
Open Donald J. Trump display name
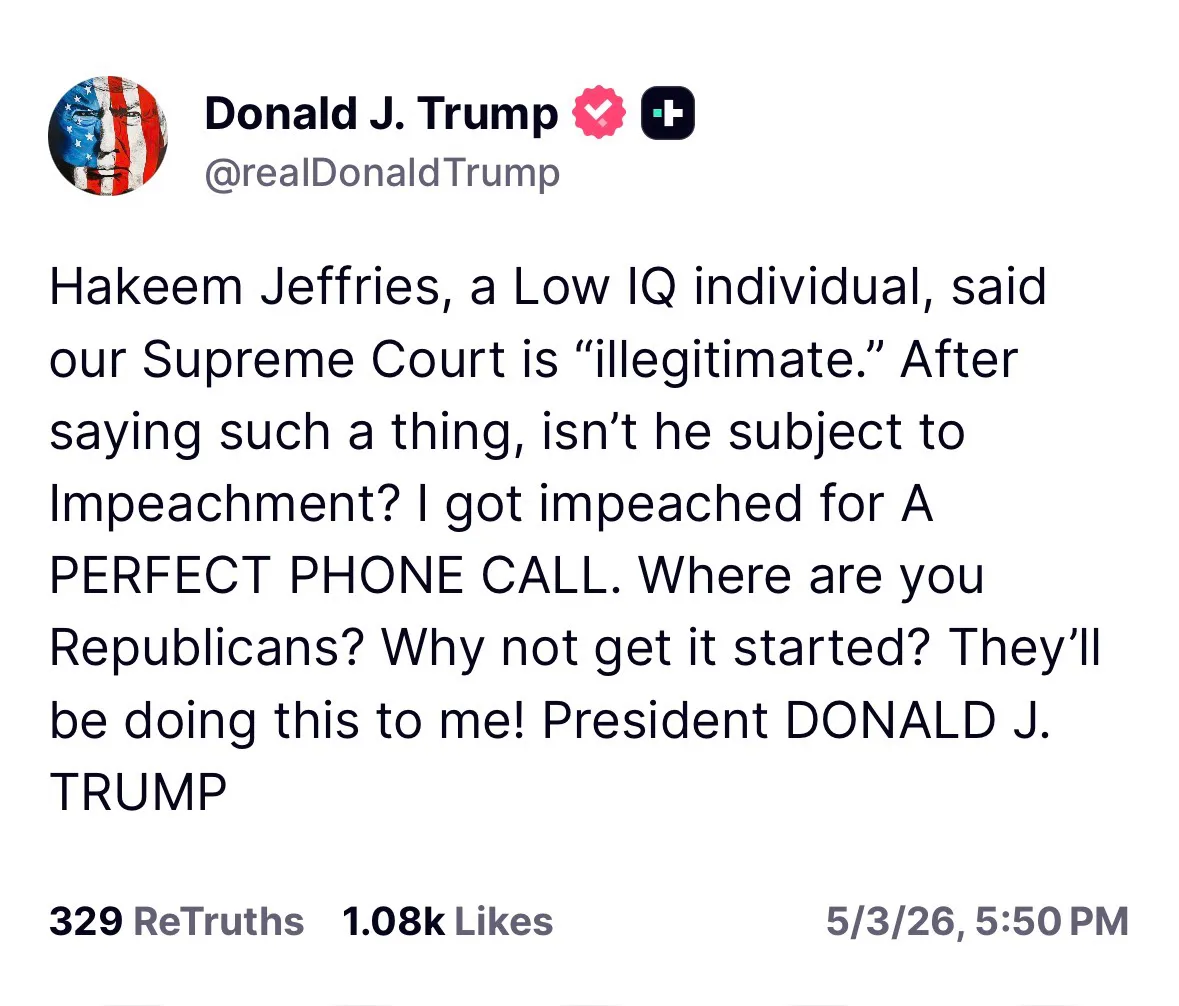pyautogui.click(x=381, y=114)
